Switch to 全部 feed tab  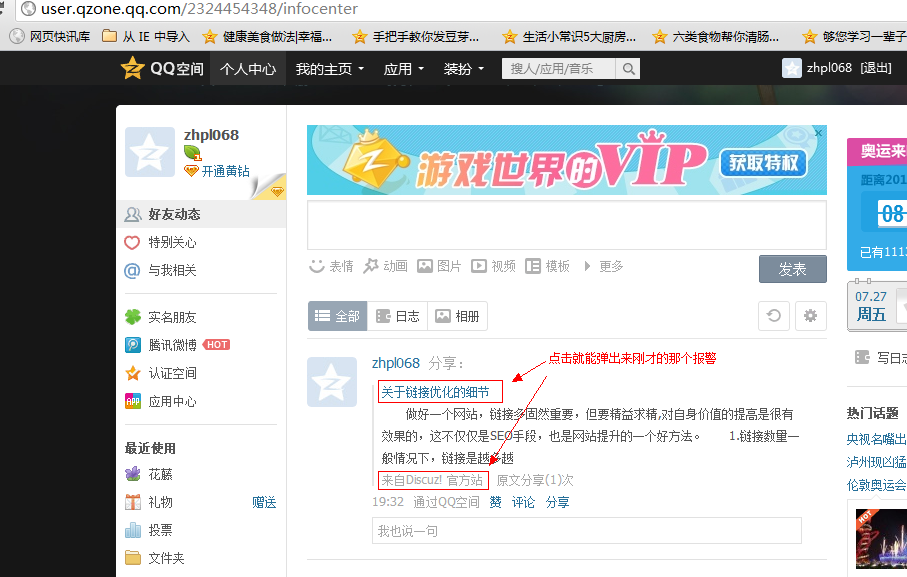[x=337, y=316]
